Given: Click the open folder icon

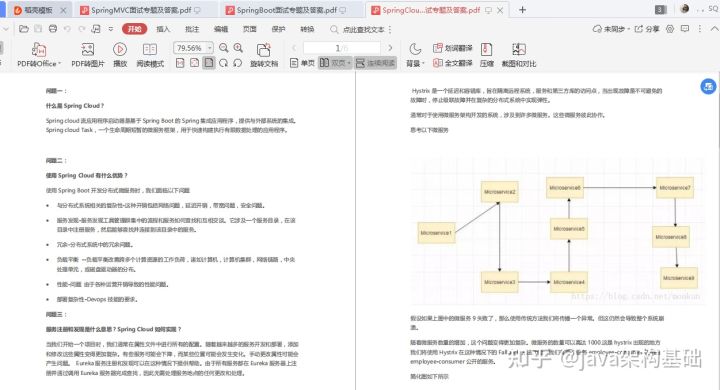Looking at the screenshot, I should [x=24, y=29].
